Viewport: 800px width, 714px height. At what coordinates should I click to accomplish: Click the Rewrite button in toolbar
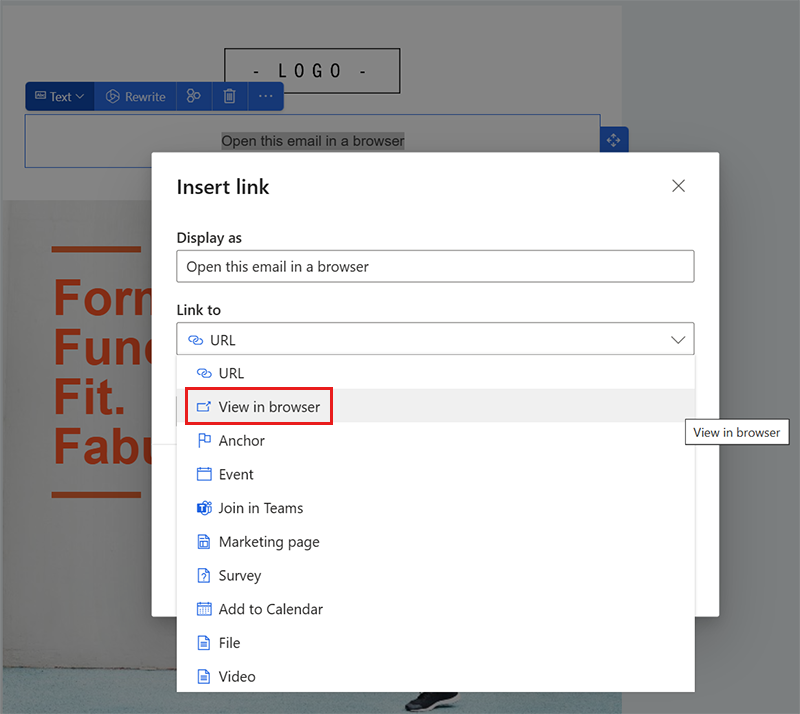136,96
